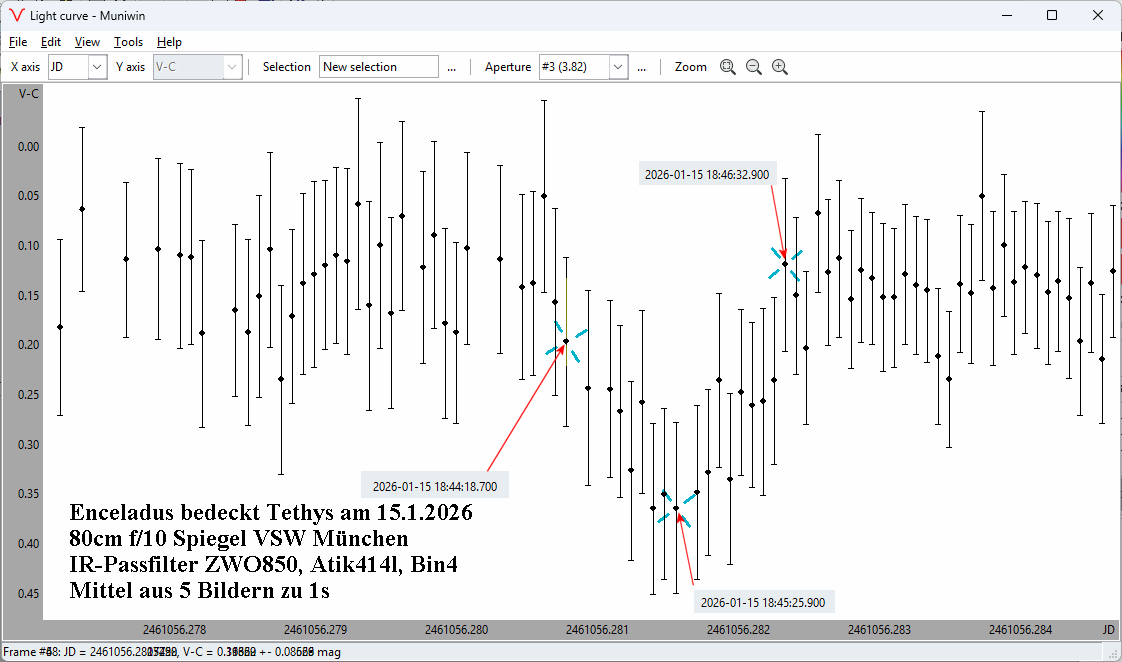1122x662 pixels.
Task: Select the data point marked 18:46:32.900
Action: pos(785,263)
